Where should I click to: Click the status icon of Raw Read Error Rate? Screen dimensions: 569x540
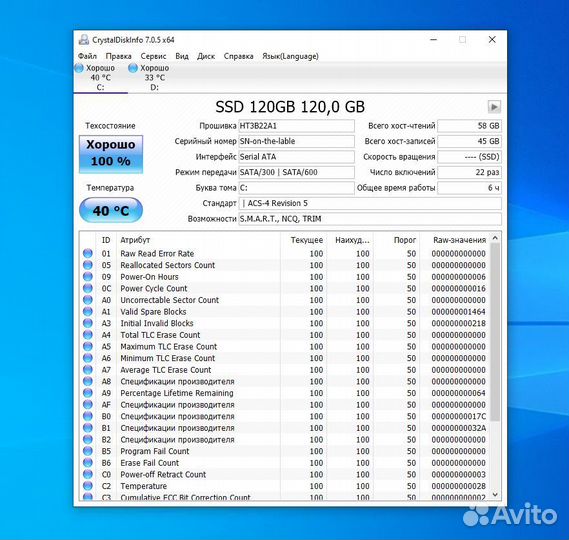coord(88,253)
